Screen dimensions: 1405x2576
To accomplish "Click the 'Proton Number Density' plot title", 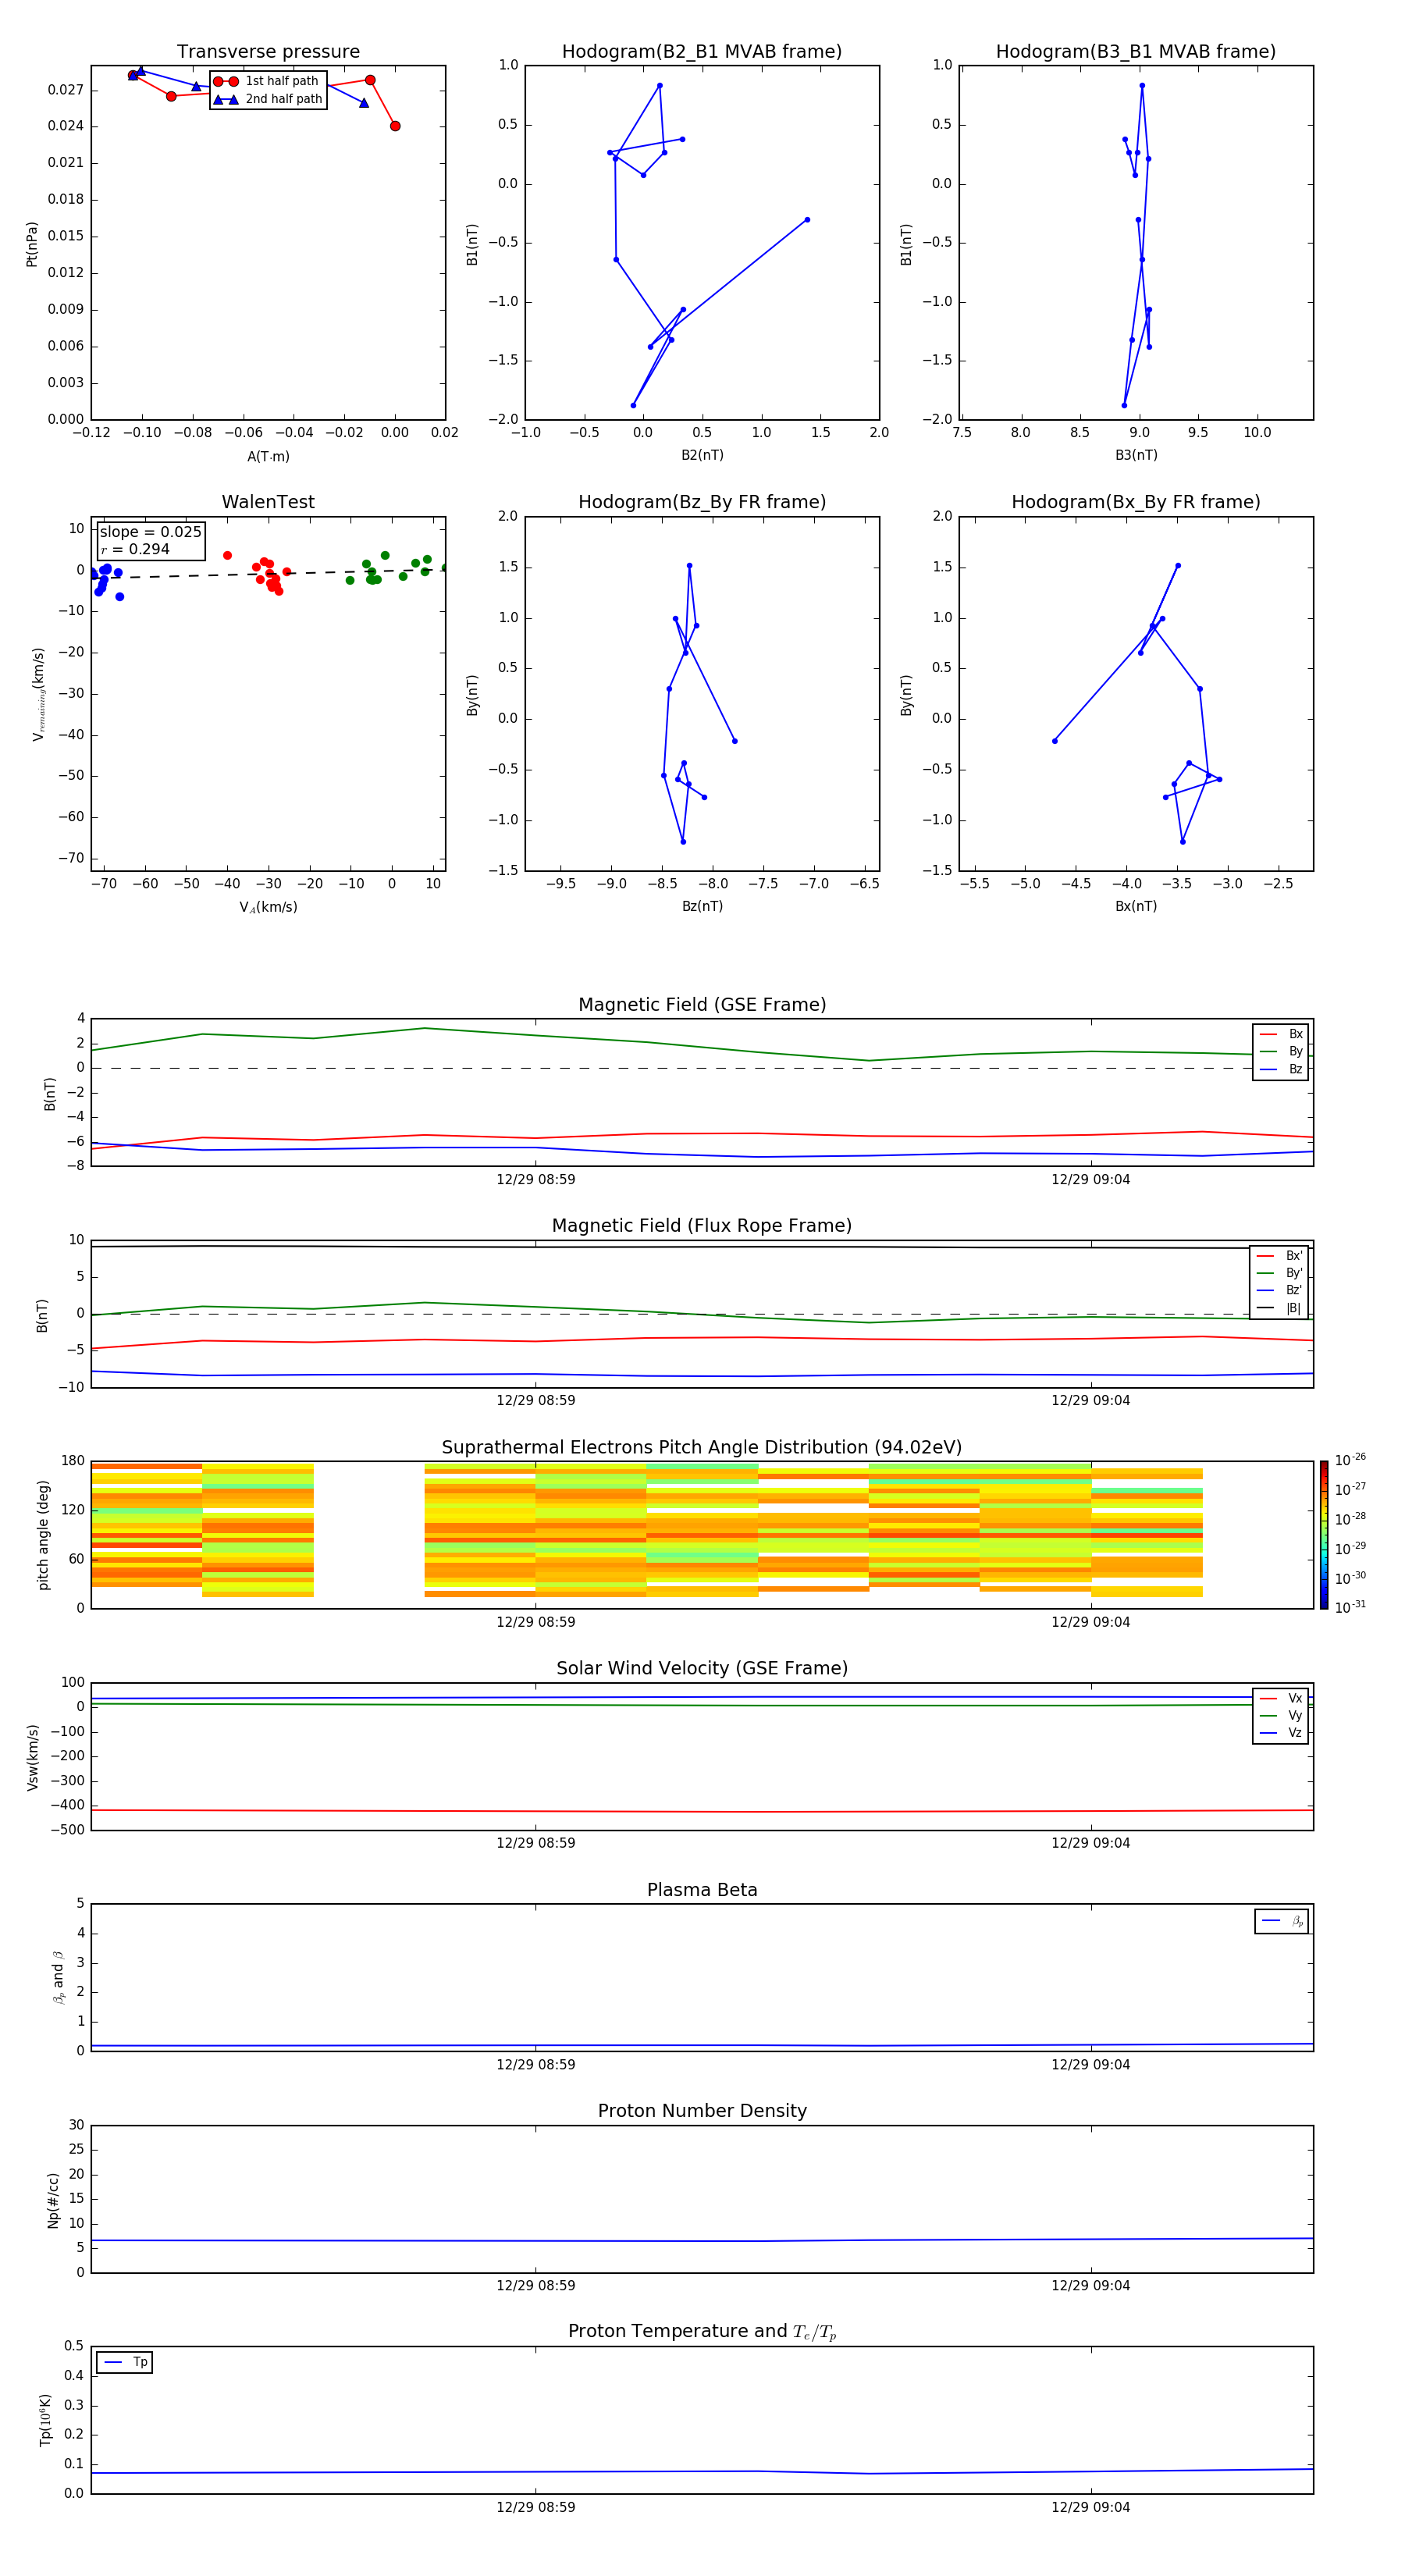I will click(702, 2111).
